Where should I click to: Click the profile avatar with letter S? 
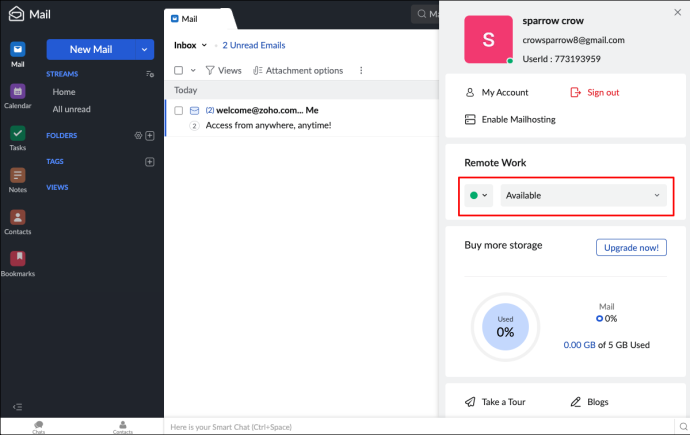[488, 40]
